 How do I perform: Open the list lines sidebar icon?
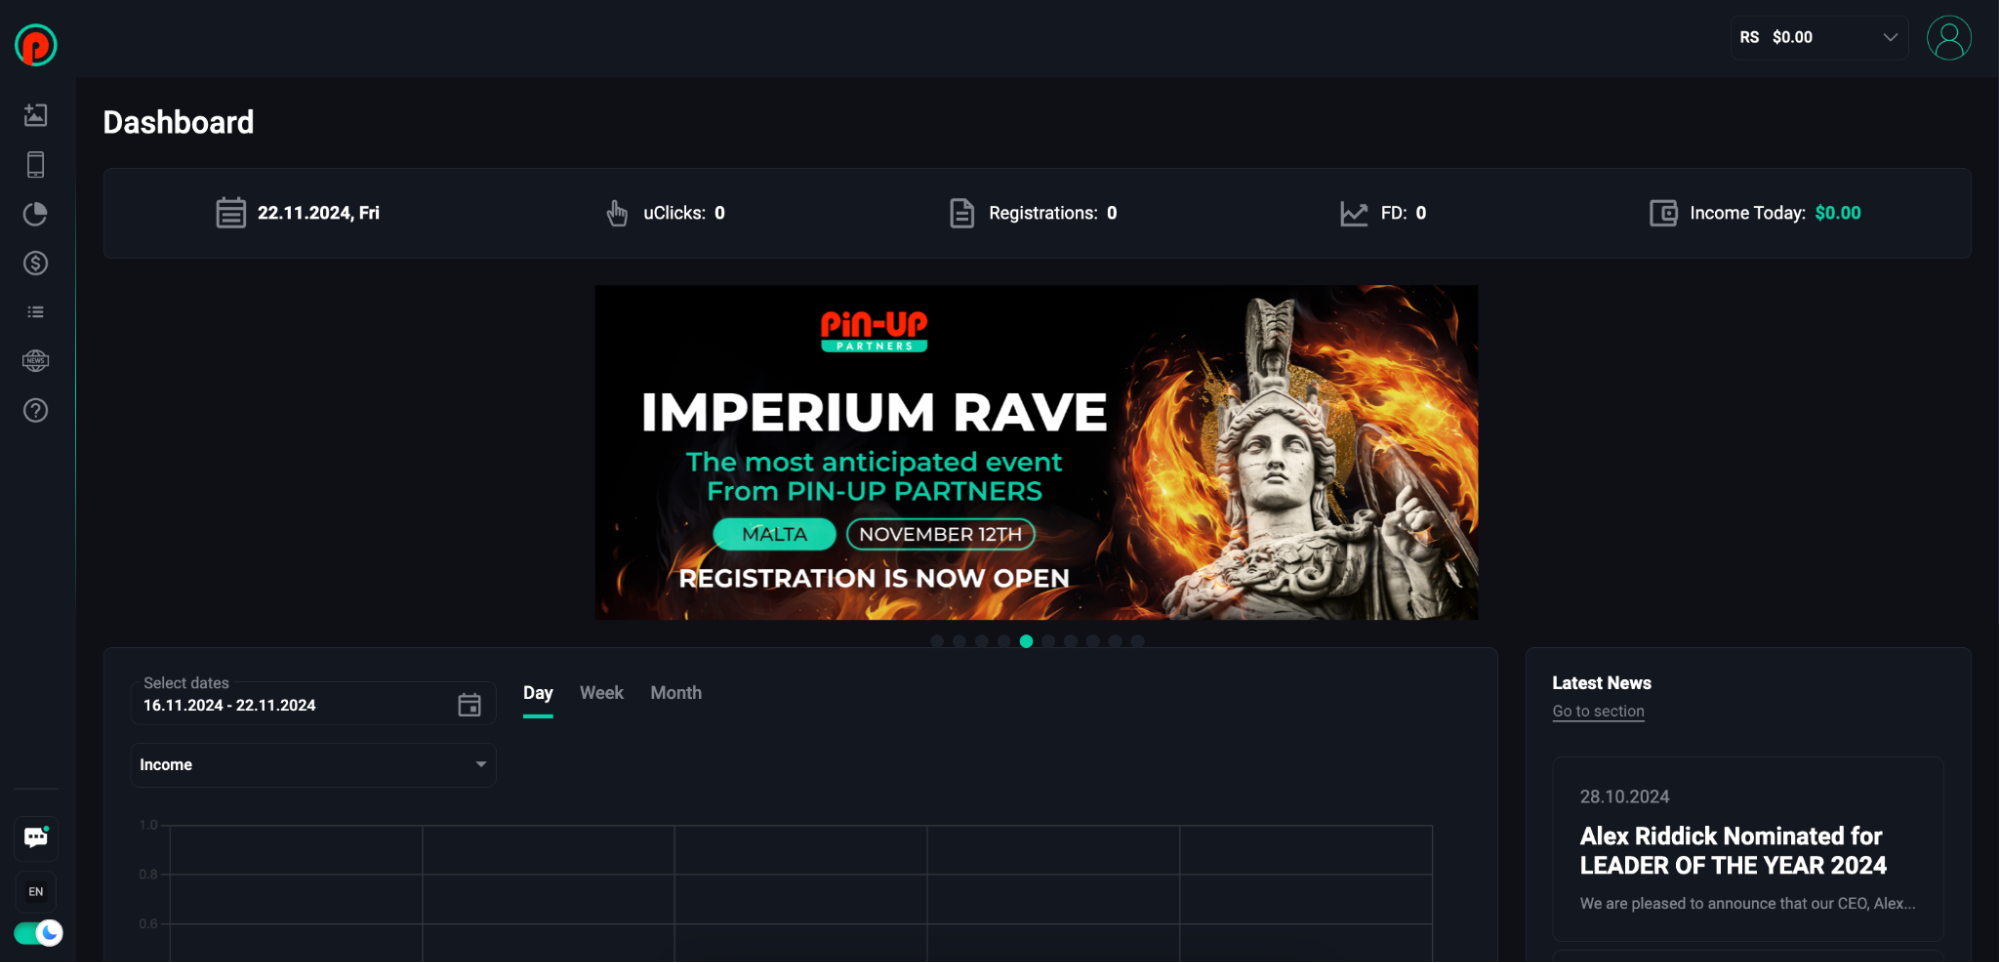(x=36, y=312)
